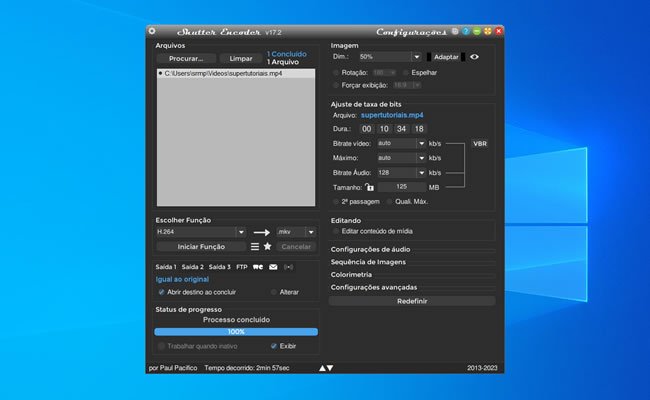Click the seconds field showing 34

click(401, 129)
